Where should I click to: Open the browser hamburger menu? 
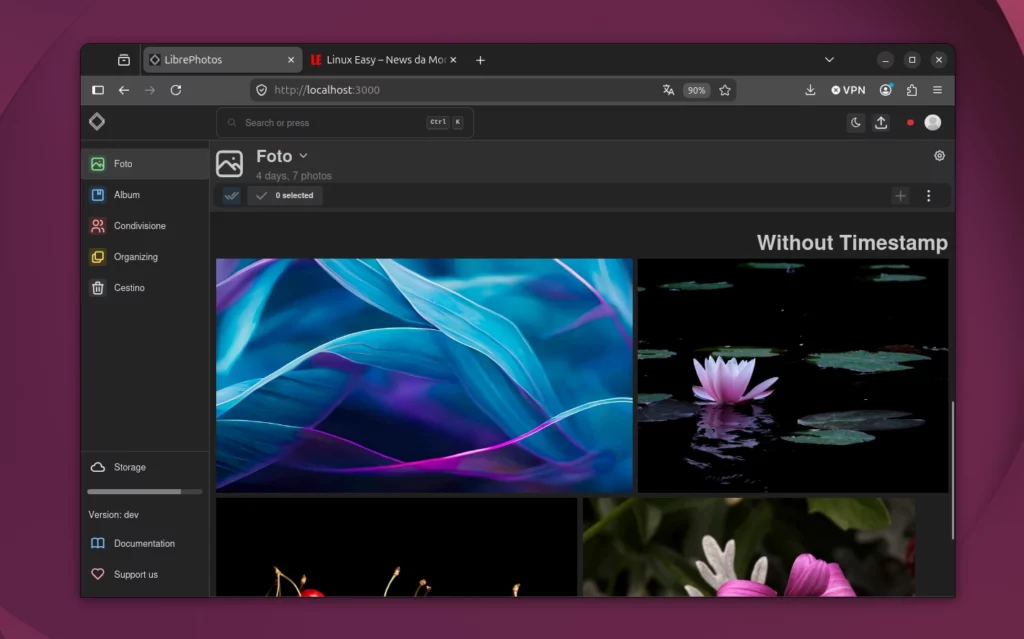[937, 90]
